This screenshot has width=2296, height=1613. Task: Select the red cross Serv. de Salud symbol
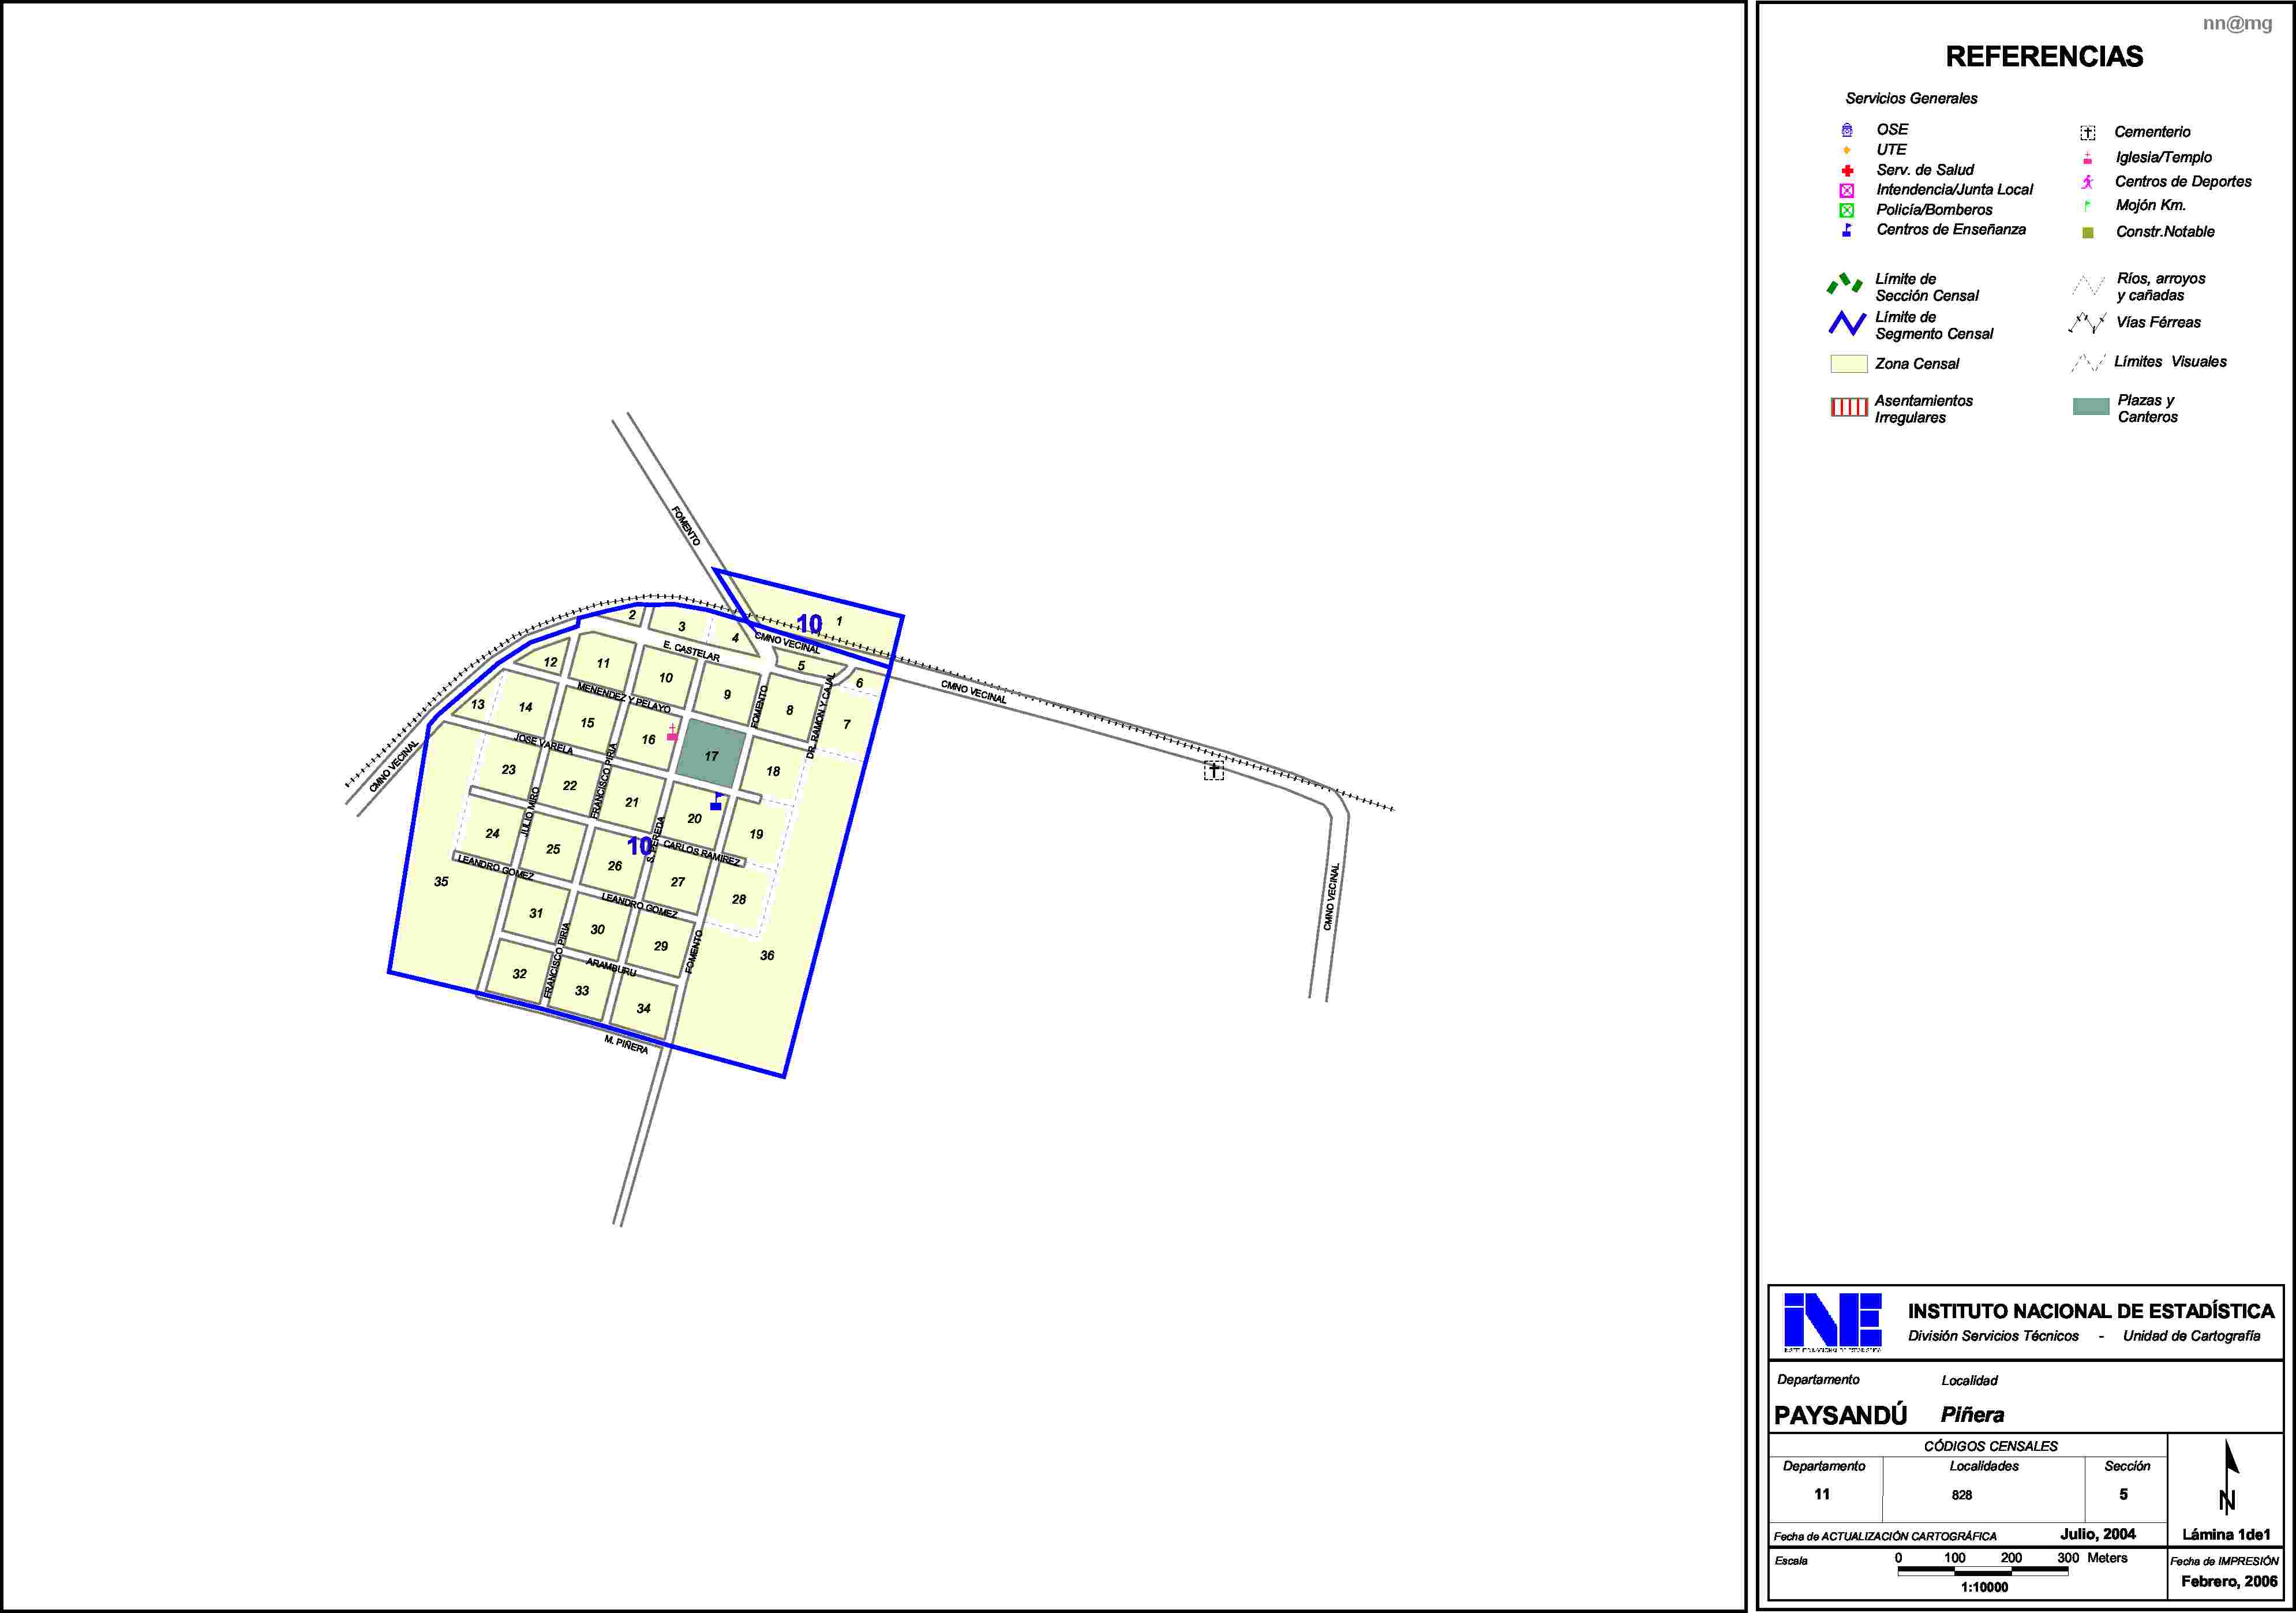click(x=1847, y=170)
